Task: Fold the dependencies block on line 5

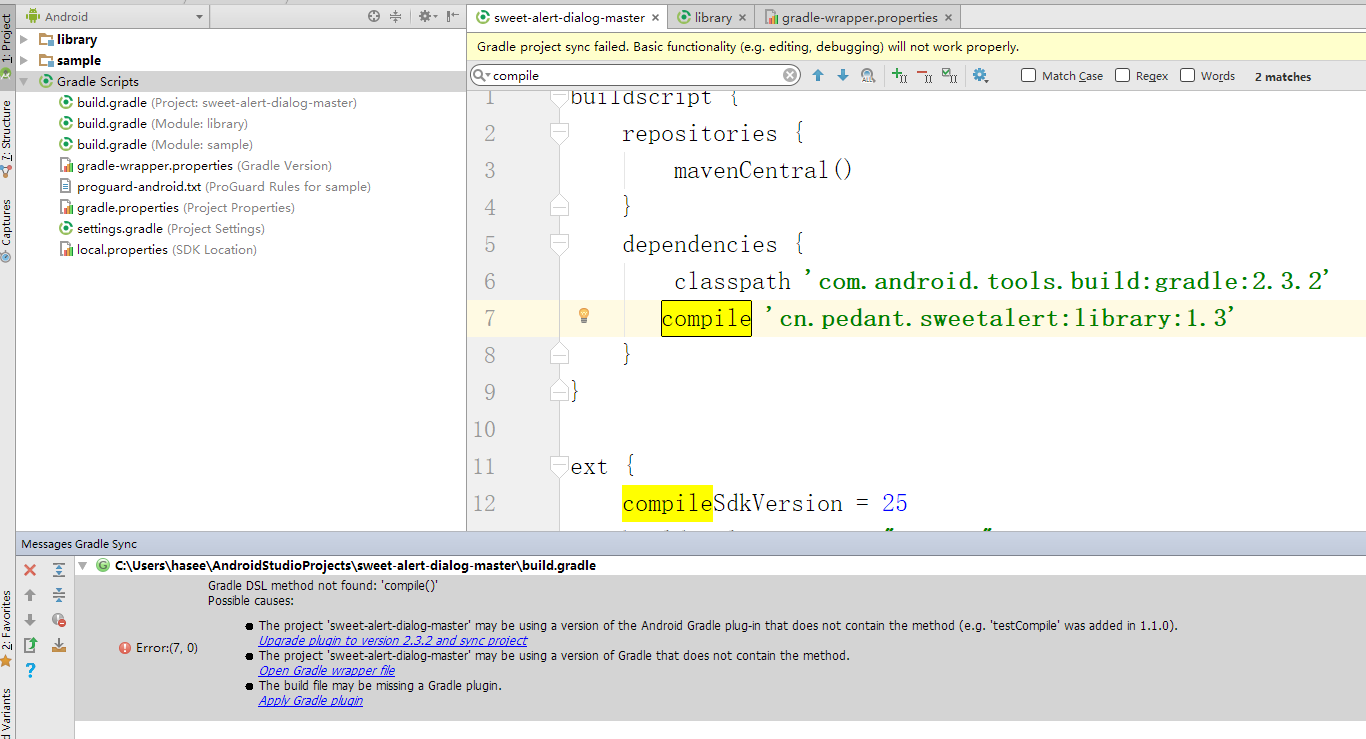Action: (559, 244)
